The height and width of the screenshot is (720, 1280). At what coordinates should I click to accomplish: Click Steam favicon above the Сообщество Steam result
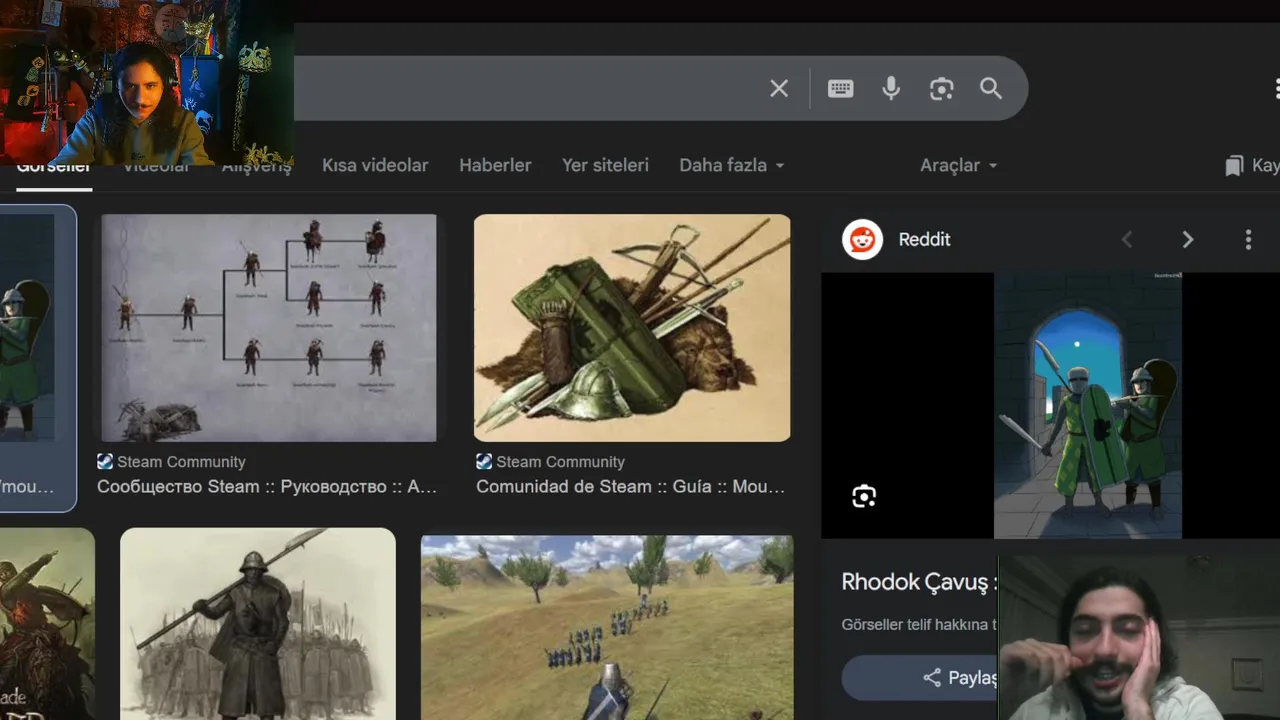pos(105,462)
